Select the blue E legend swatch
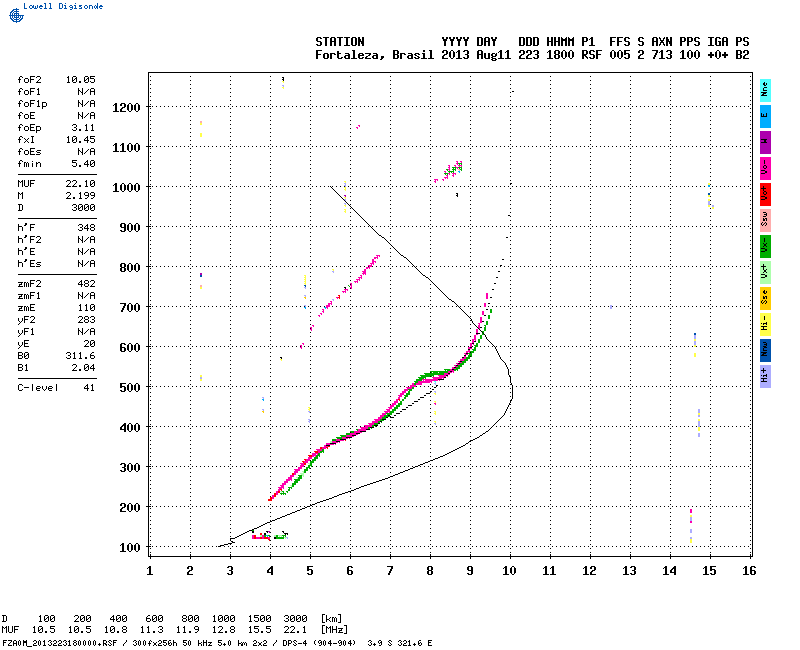This screenshot has width=800, height=650. pos(765,114)
